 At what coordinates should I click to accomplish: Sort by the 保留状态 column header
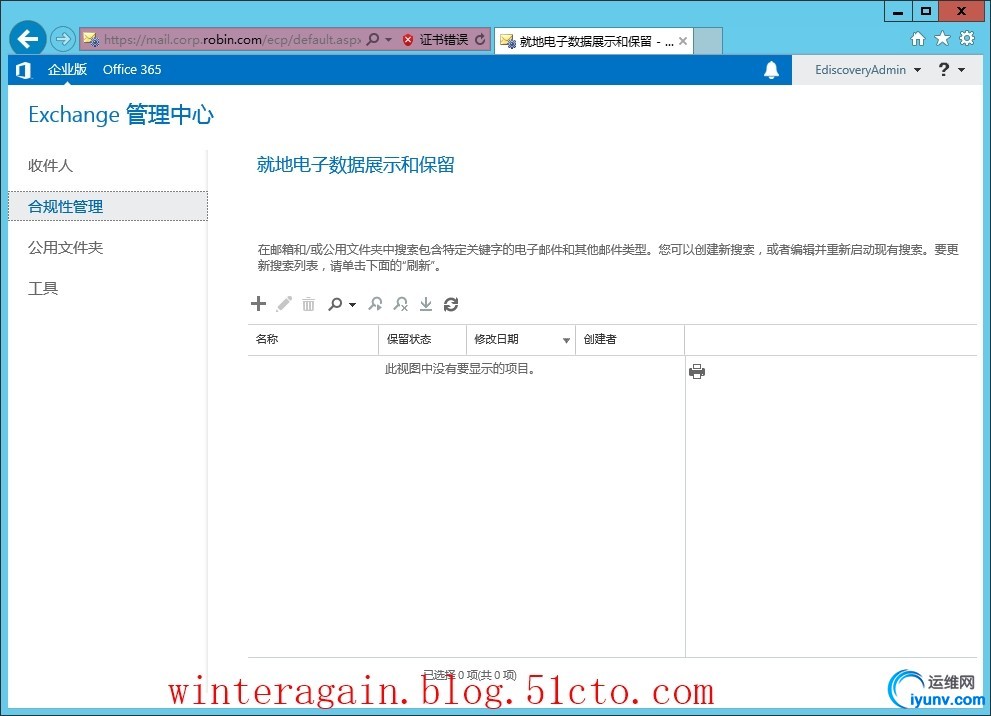point(422,339)
